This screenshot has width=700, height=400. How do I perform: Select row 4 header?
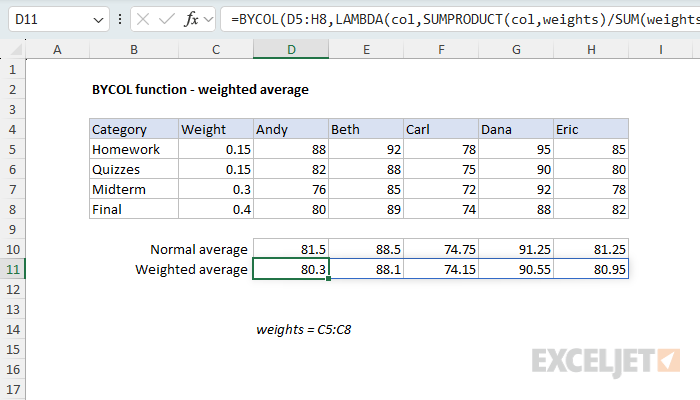12,129
